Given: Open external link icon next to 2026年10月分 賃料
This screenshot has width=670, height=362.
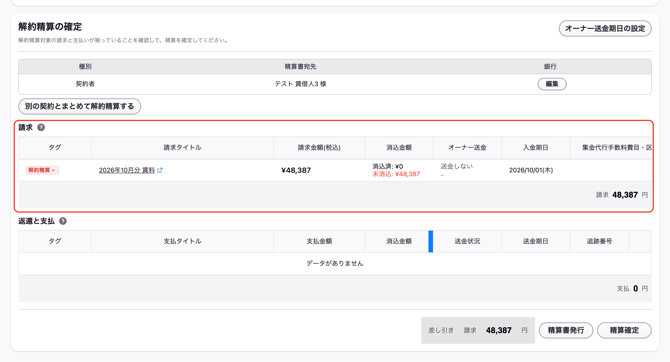Looking at the screenshot, I should pos(160,170).
